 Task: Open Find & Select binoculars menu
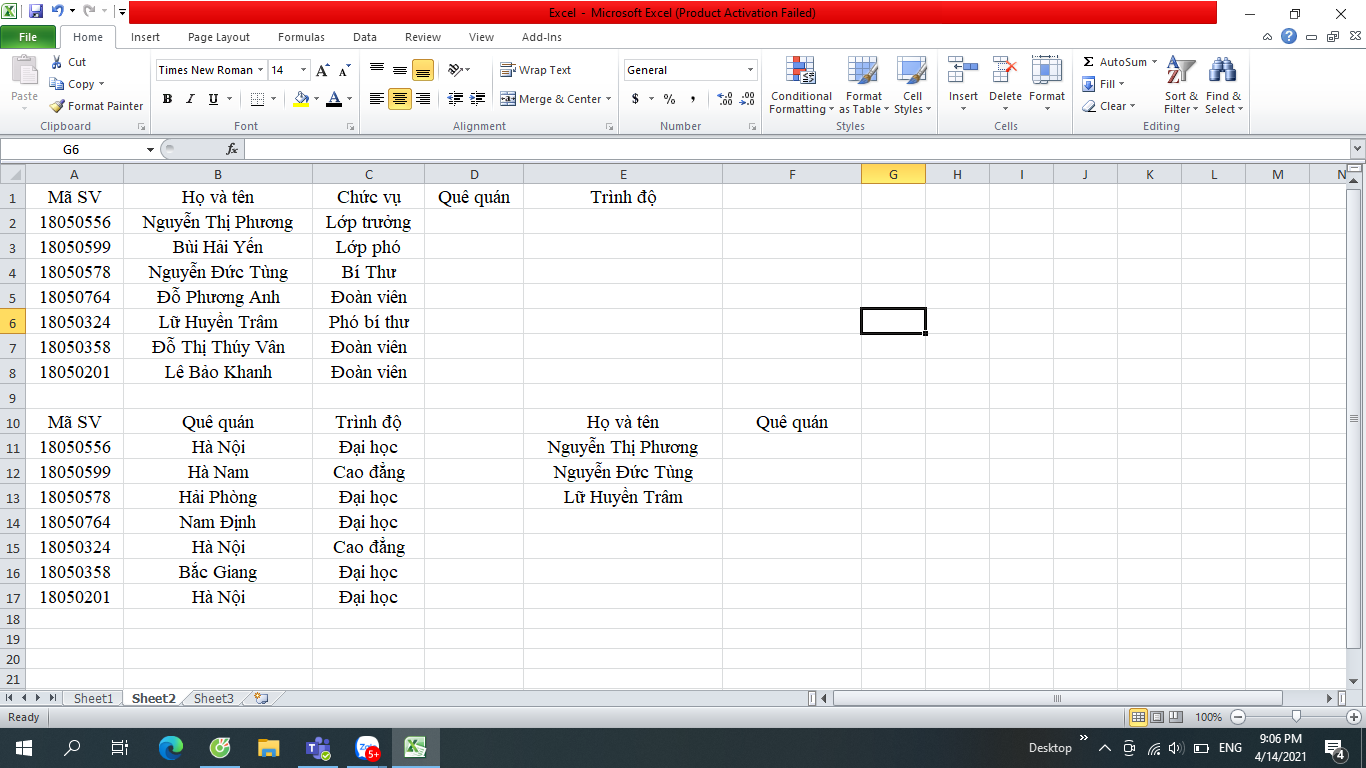pos(1223,86)
